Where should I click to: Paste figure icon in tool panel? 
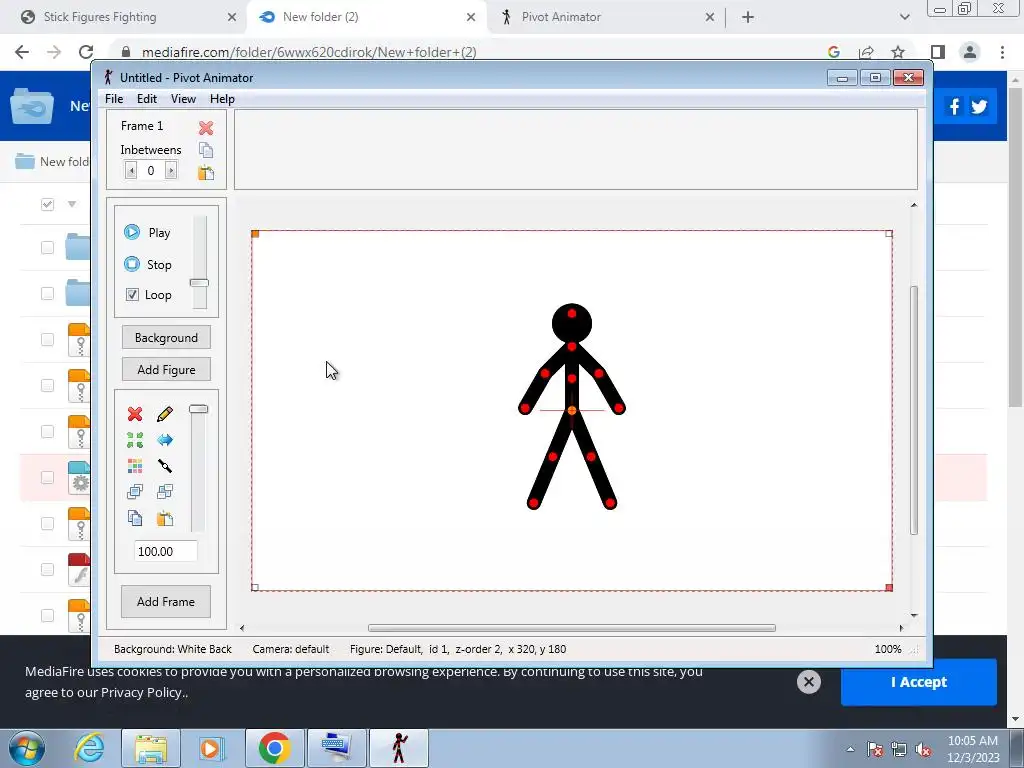(x=165, y=518)
